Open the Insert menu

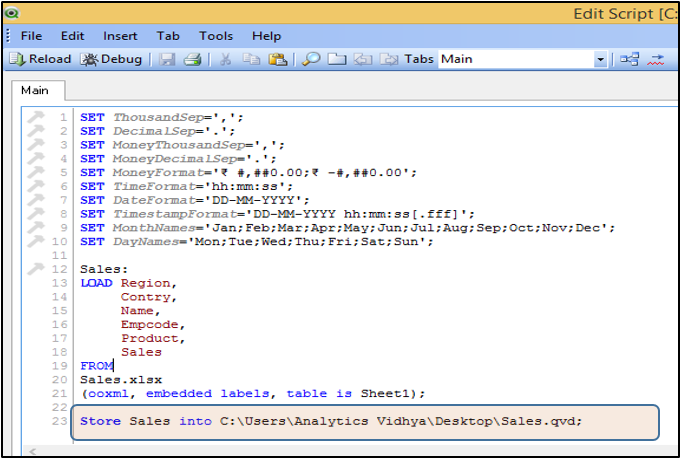120,35
